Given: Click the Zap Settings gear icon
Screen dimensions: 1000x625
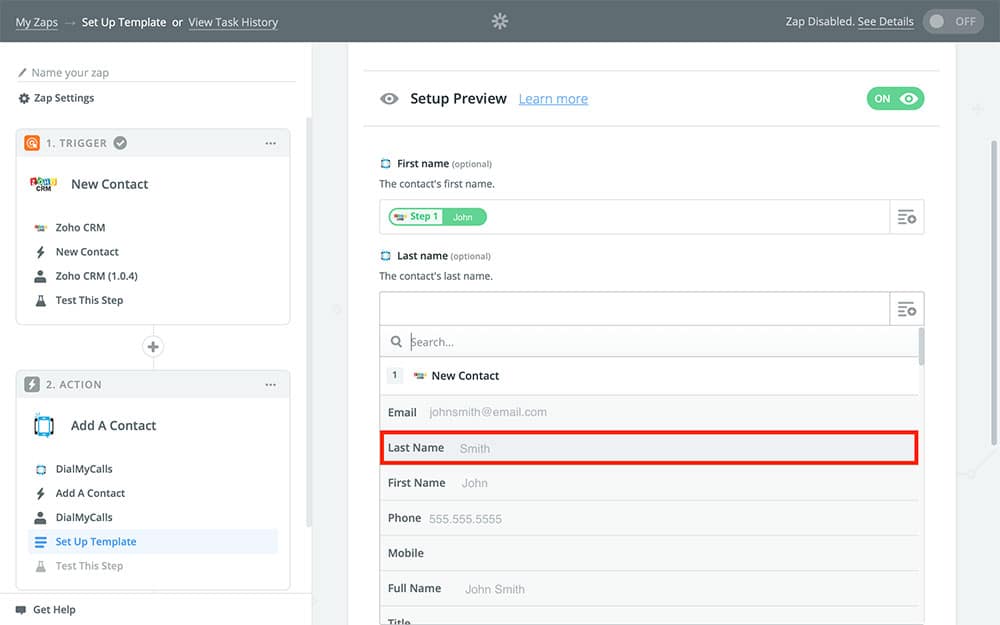Looking at the screenshot, I should (24, 98).
